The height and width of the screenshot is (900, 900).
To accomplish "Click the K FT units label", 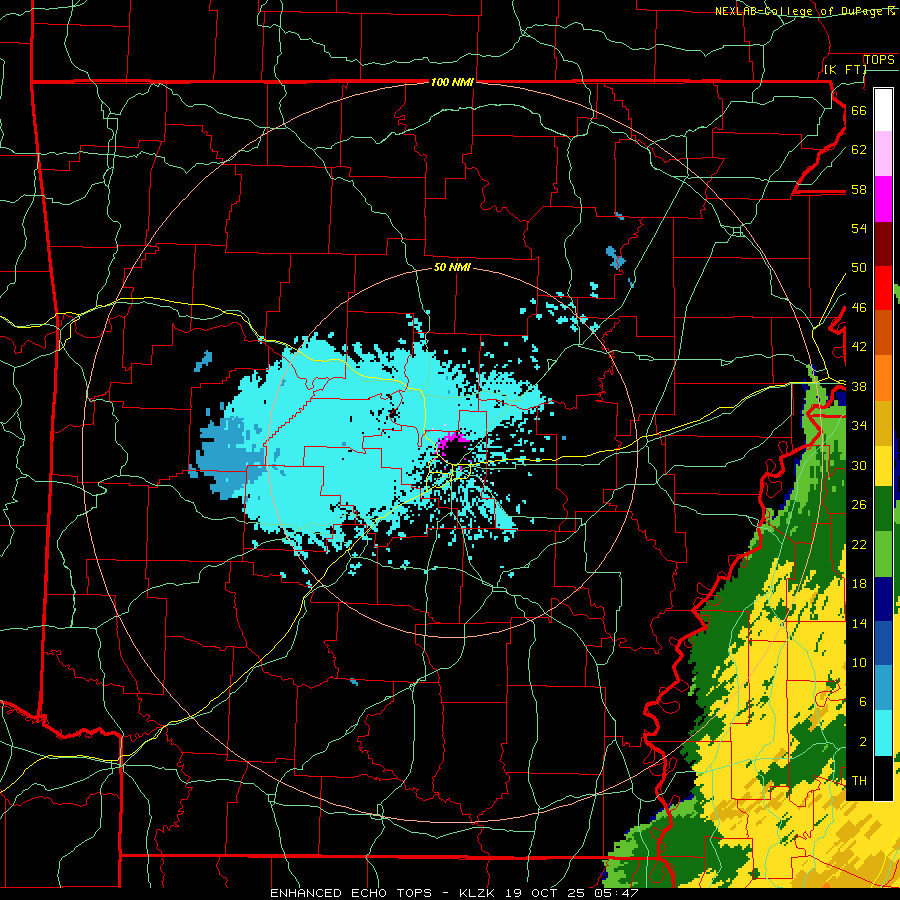I will (845, 69).
